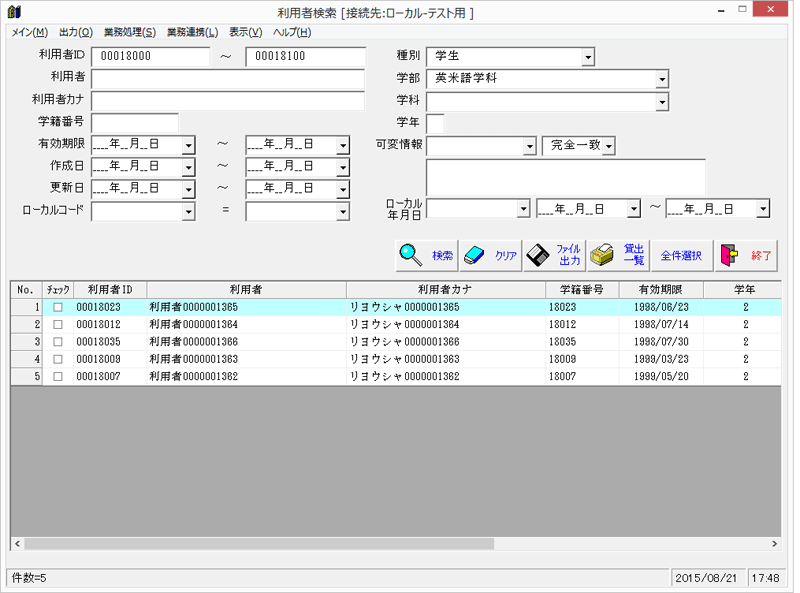Click the scrollbar left arrow
Screen dimensions: 800x593
[17, 544]
